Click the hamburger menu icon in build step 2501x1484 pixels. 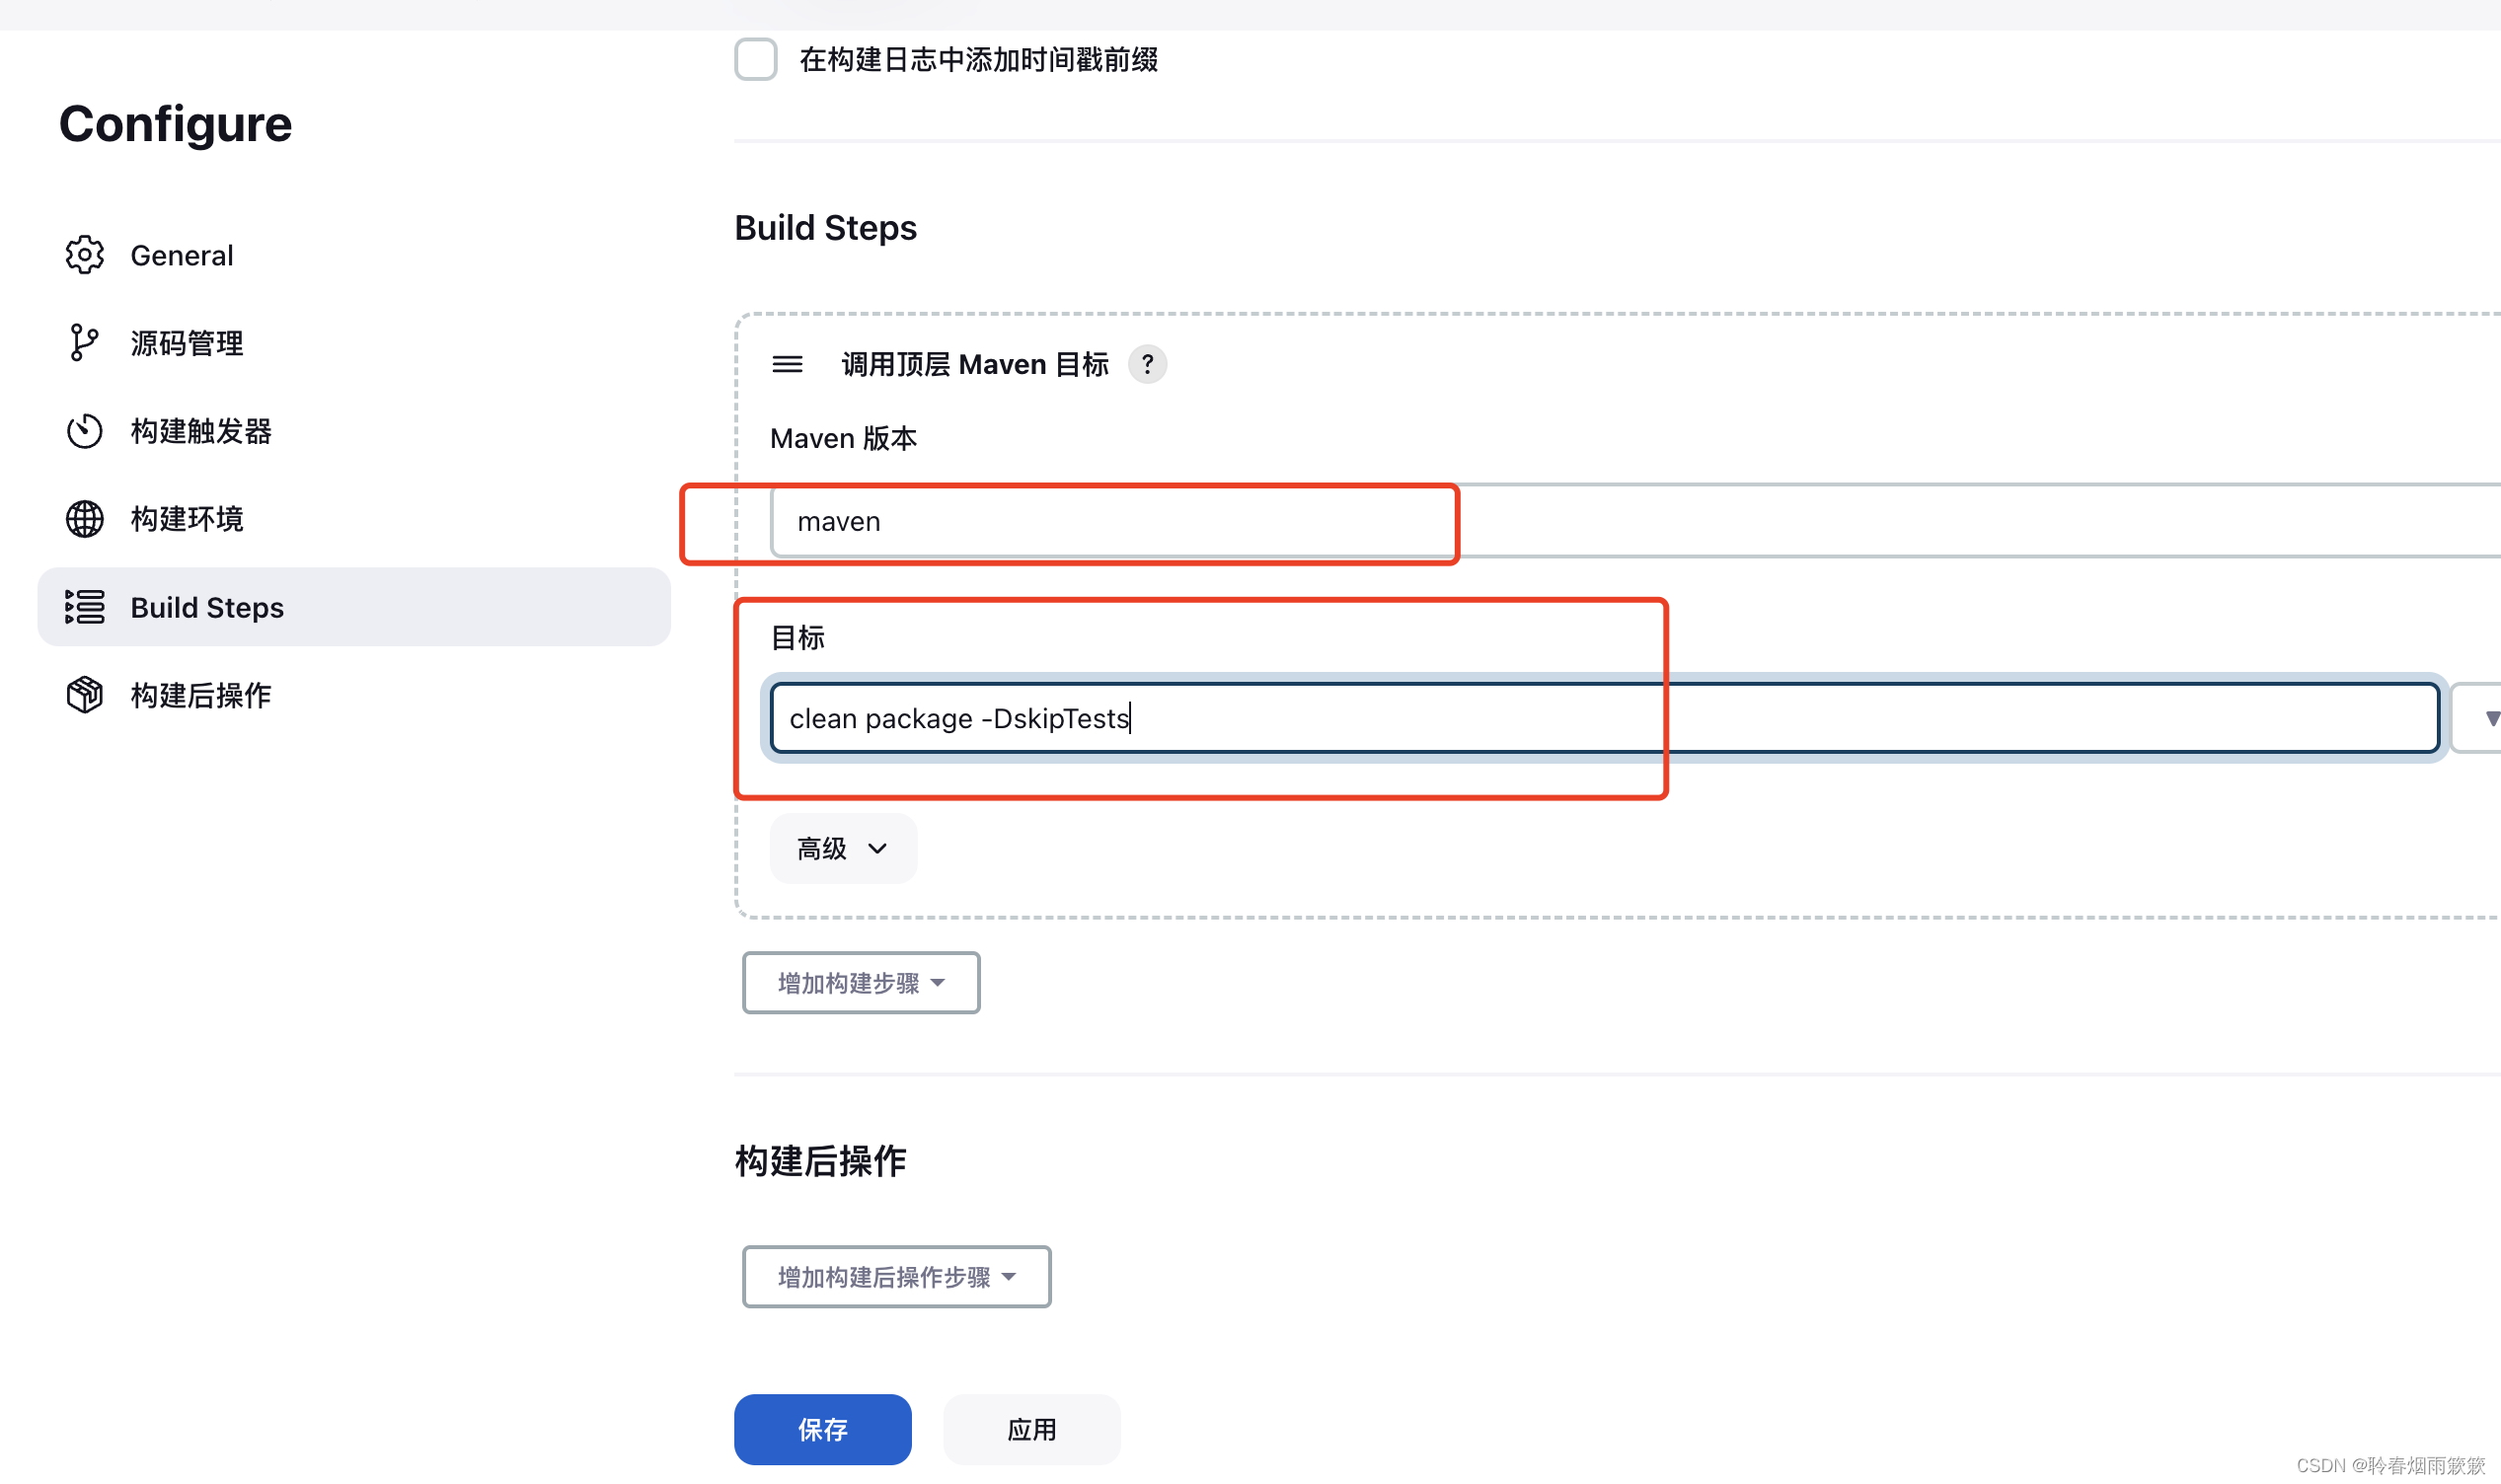pyautogui.click(x=788, y=364)
